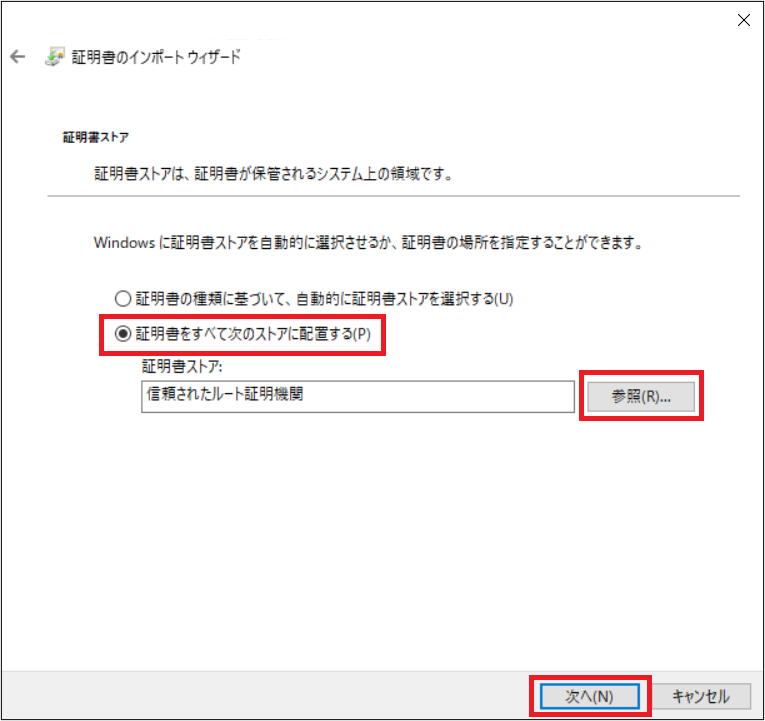
Task: Click inside the 証明書ストア text field
Action: click(x=450, y=396)
